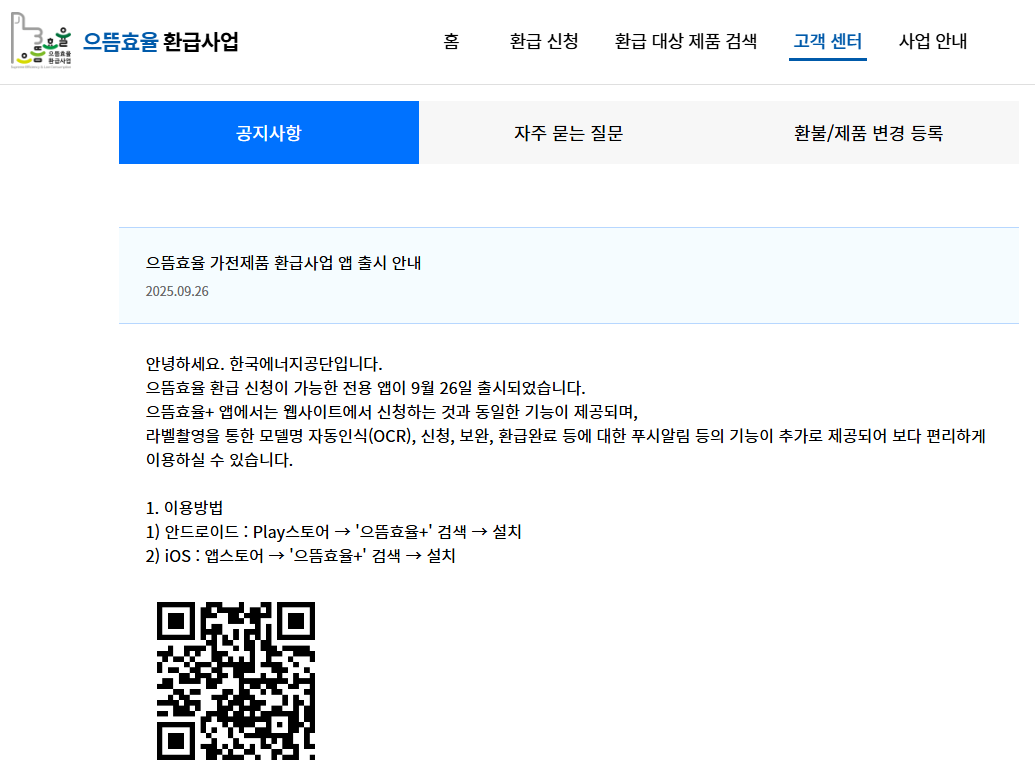Click the line 이용하실 수 있습니다.

[219, 460]
